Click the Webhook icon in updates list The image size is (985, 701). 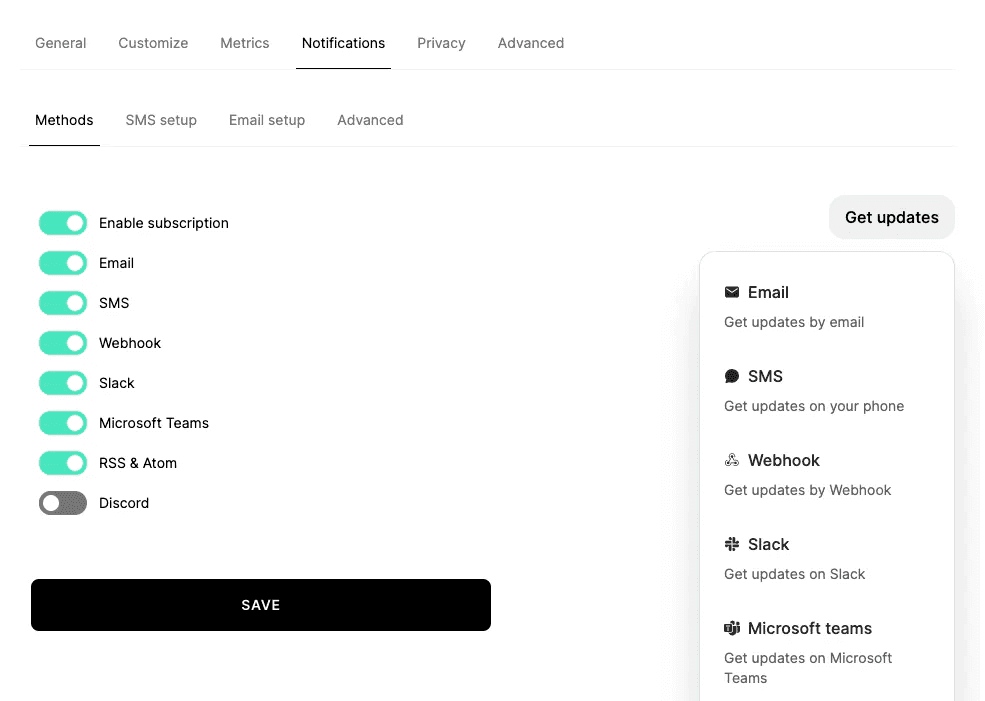point(732,461)
